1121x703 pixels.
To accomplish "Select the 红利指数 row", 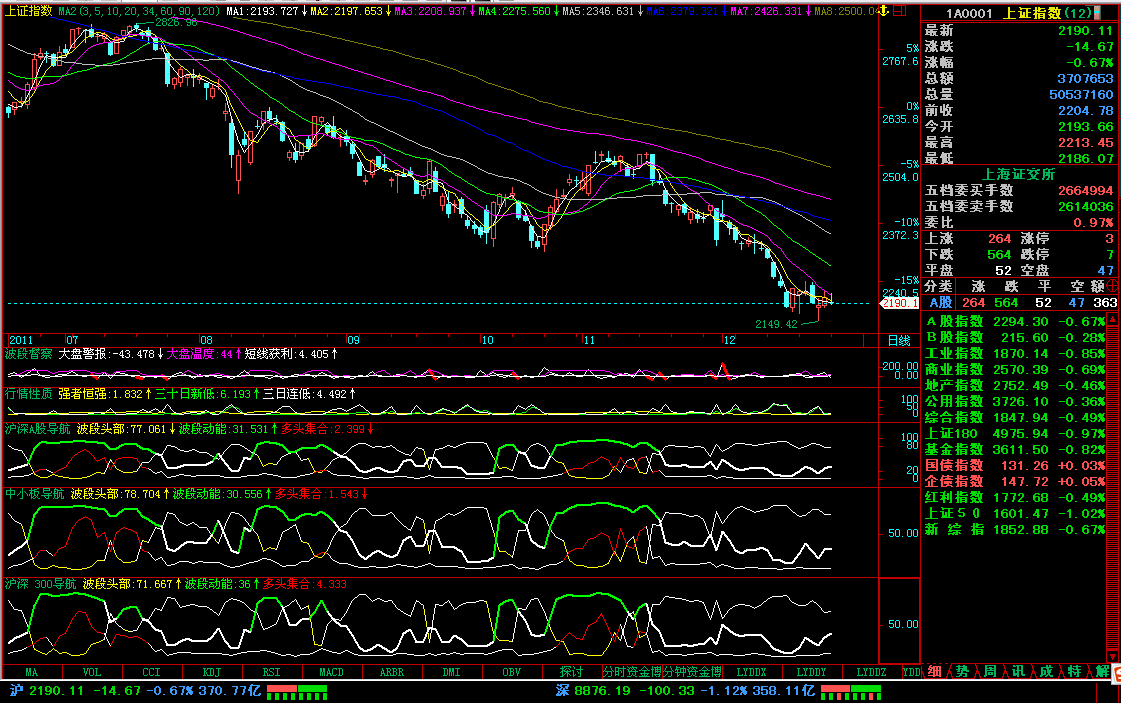I will tap(1015, 497).
